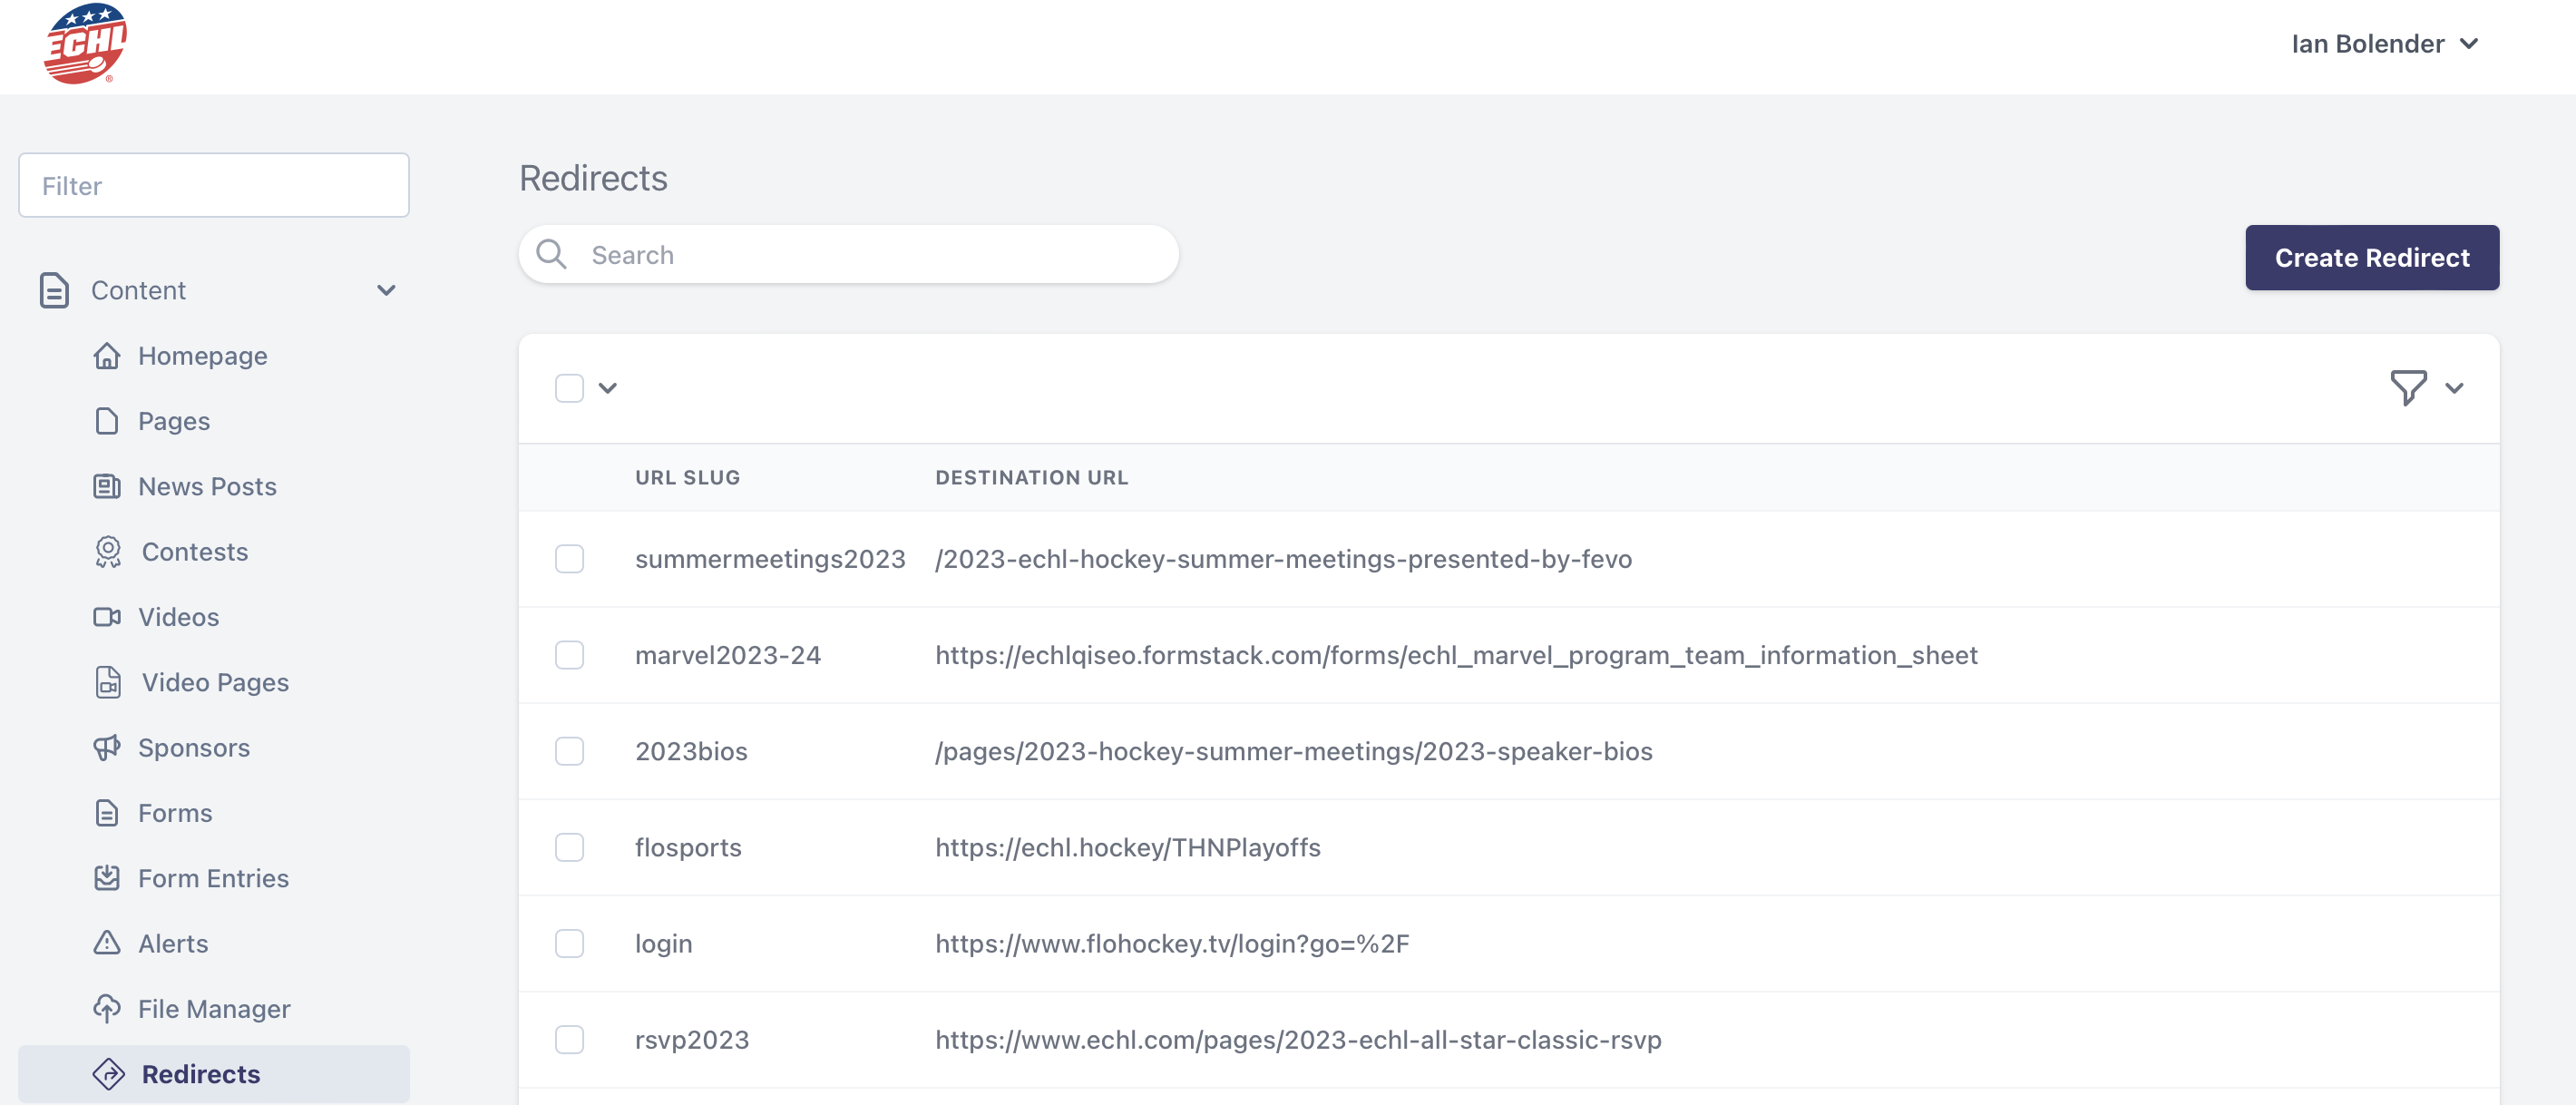Open News Posts section
2576x1105 pixels.
pyautogui.click(x=207, y=486)
